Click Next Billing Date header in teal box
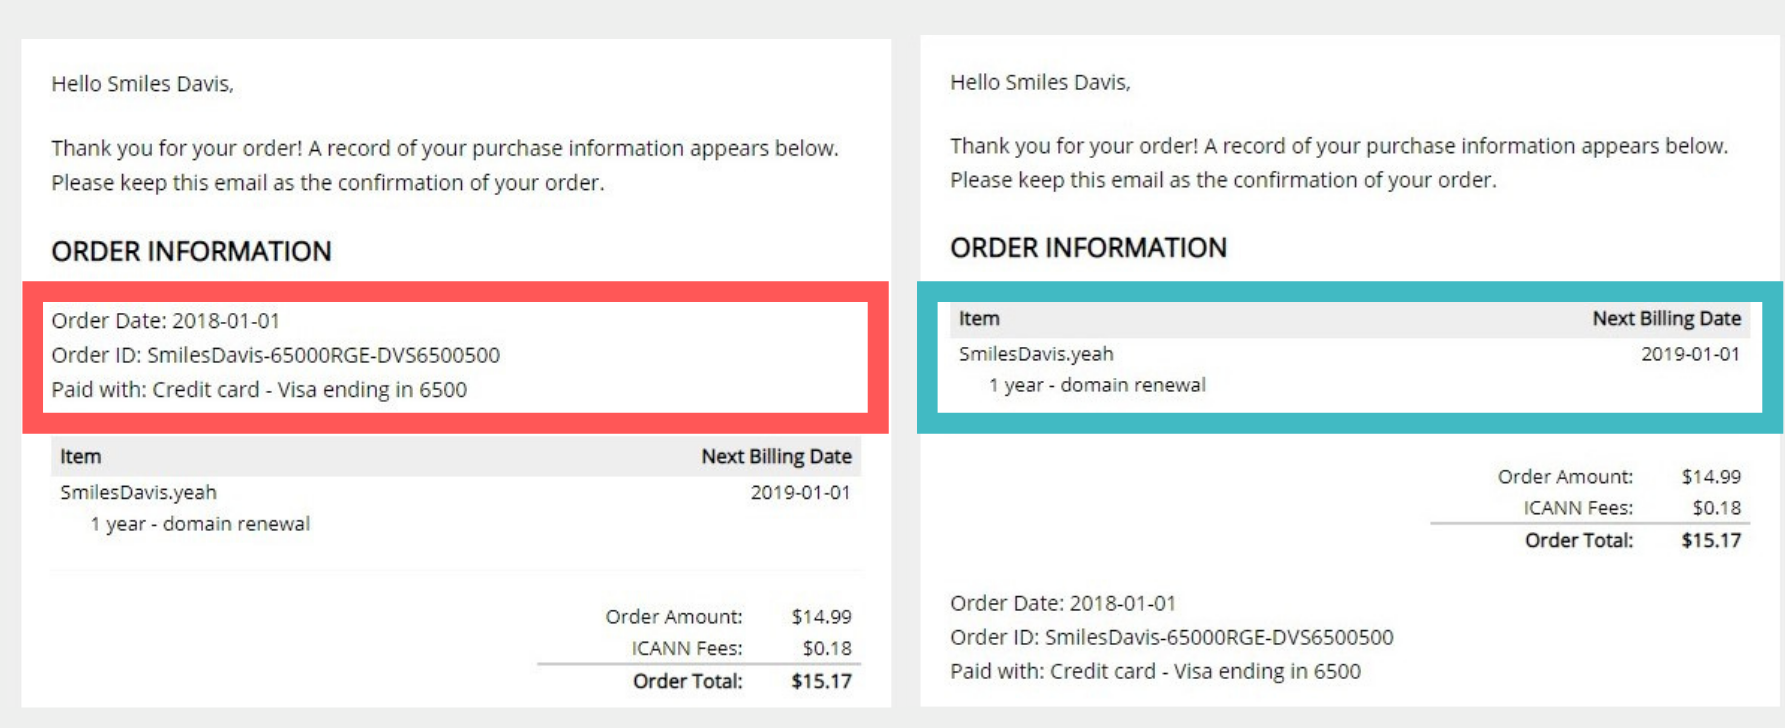Viewport: 1785px width, 728px height. 1667,318
